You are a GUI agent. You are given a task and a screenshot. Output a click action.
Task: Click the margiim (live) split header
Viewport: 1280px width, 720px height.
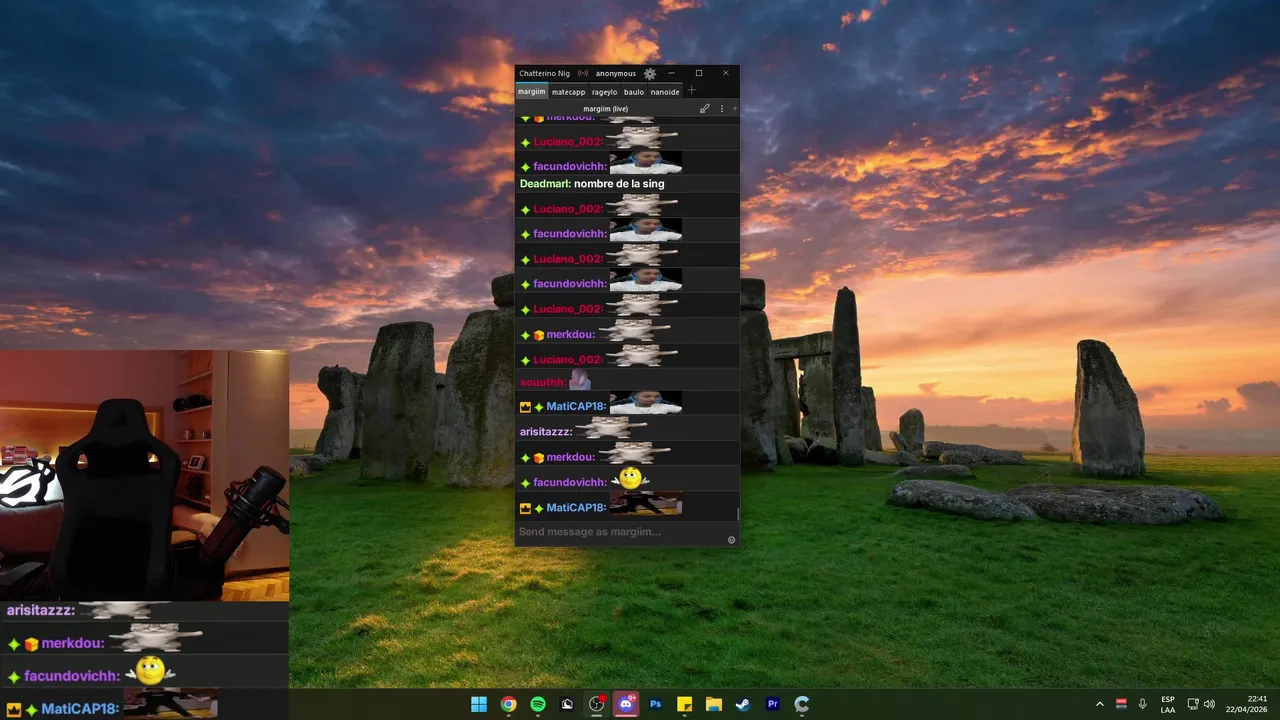pos(606,108)
